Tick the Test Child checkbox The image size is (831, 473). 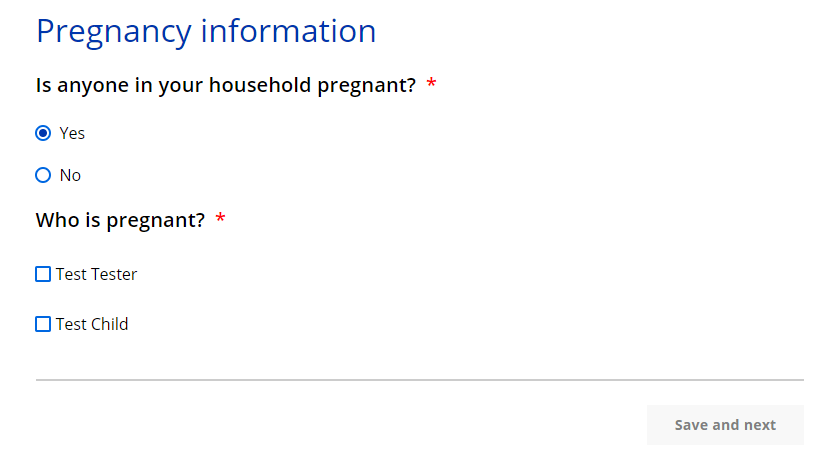(x=43, y=324)
